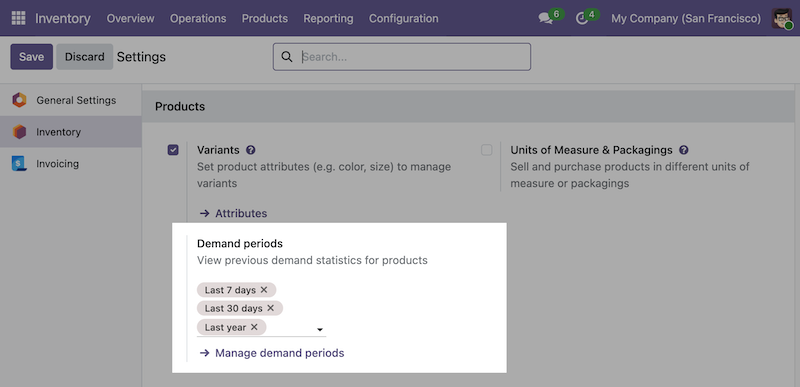Screen dimensions: 800x387
Task: Discard the settings changes
Action: tap(85, 57)
